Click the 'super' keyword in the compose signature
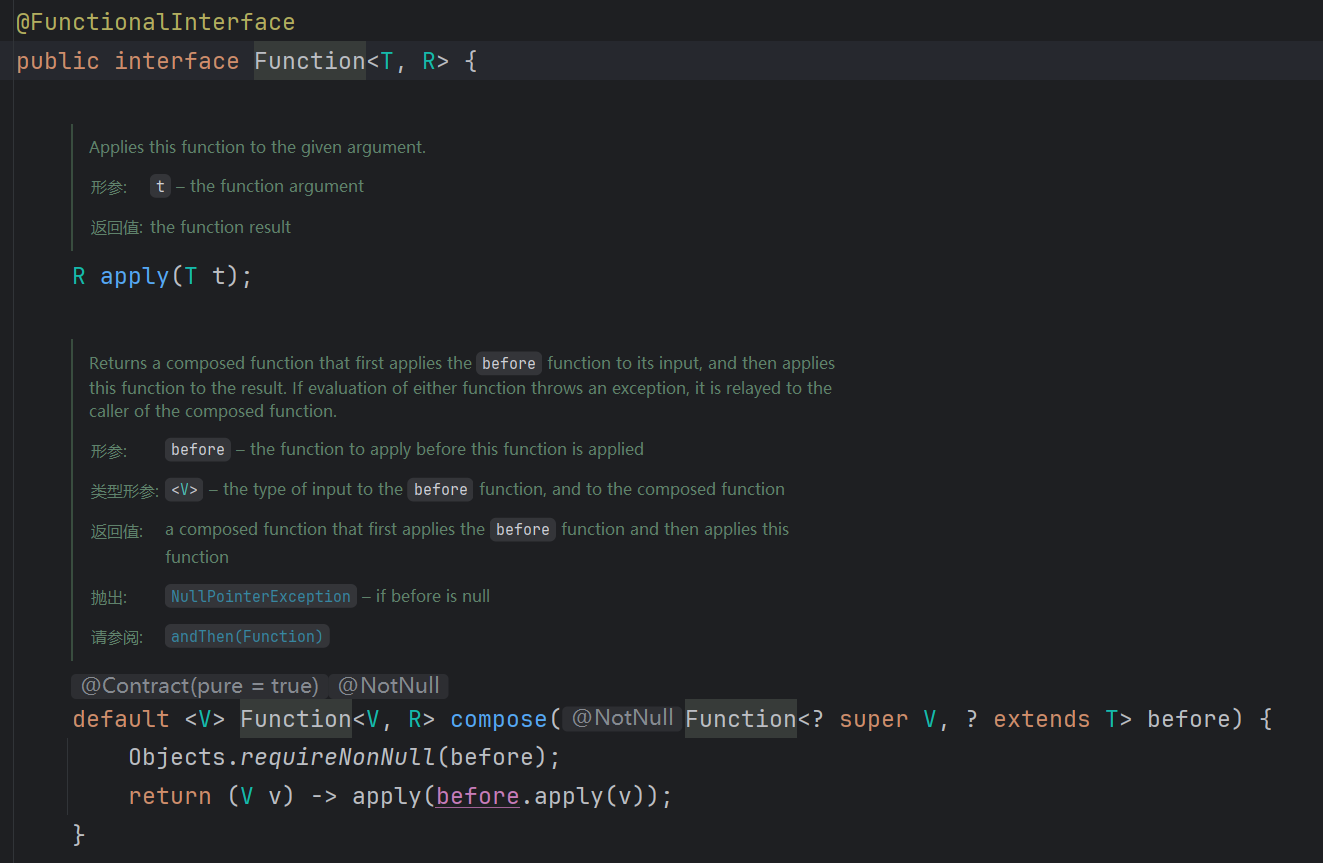 coord(874,719)
